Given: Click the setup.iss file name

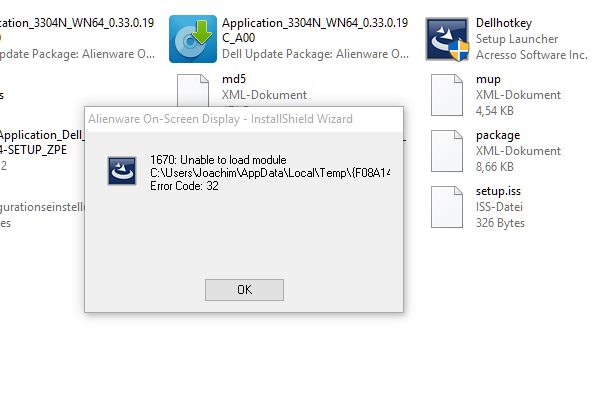Looking at the screenshot, I should click(501, 191).
